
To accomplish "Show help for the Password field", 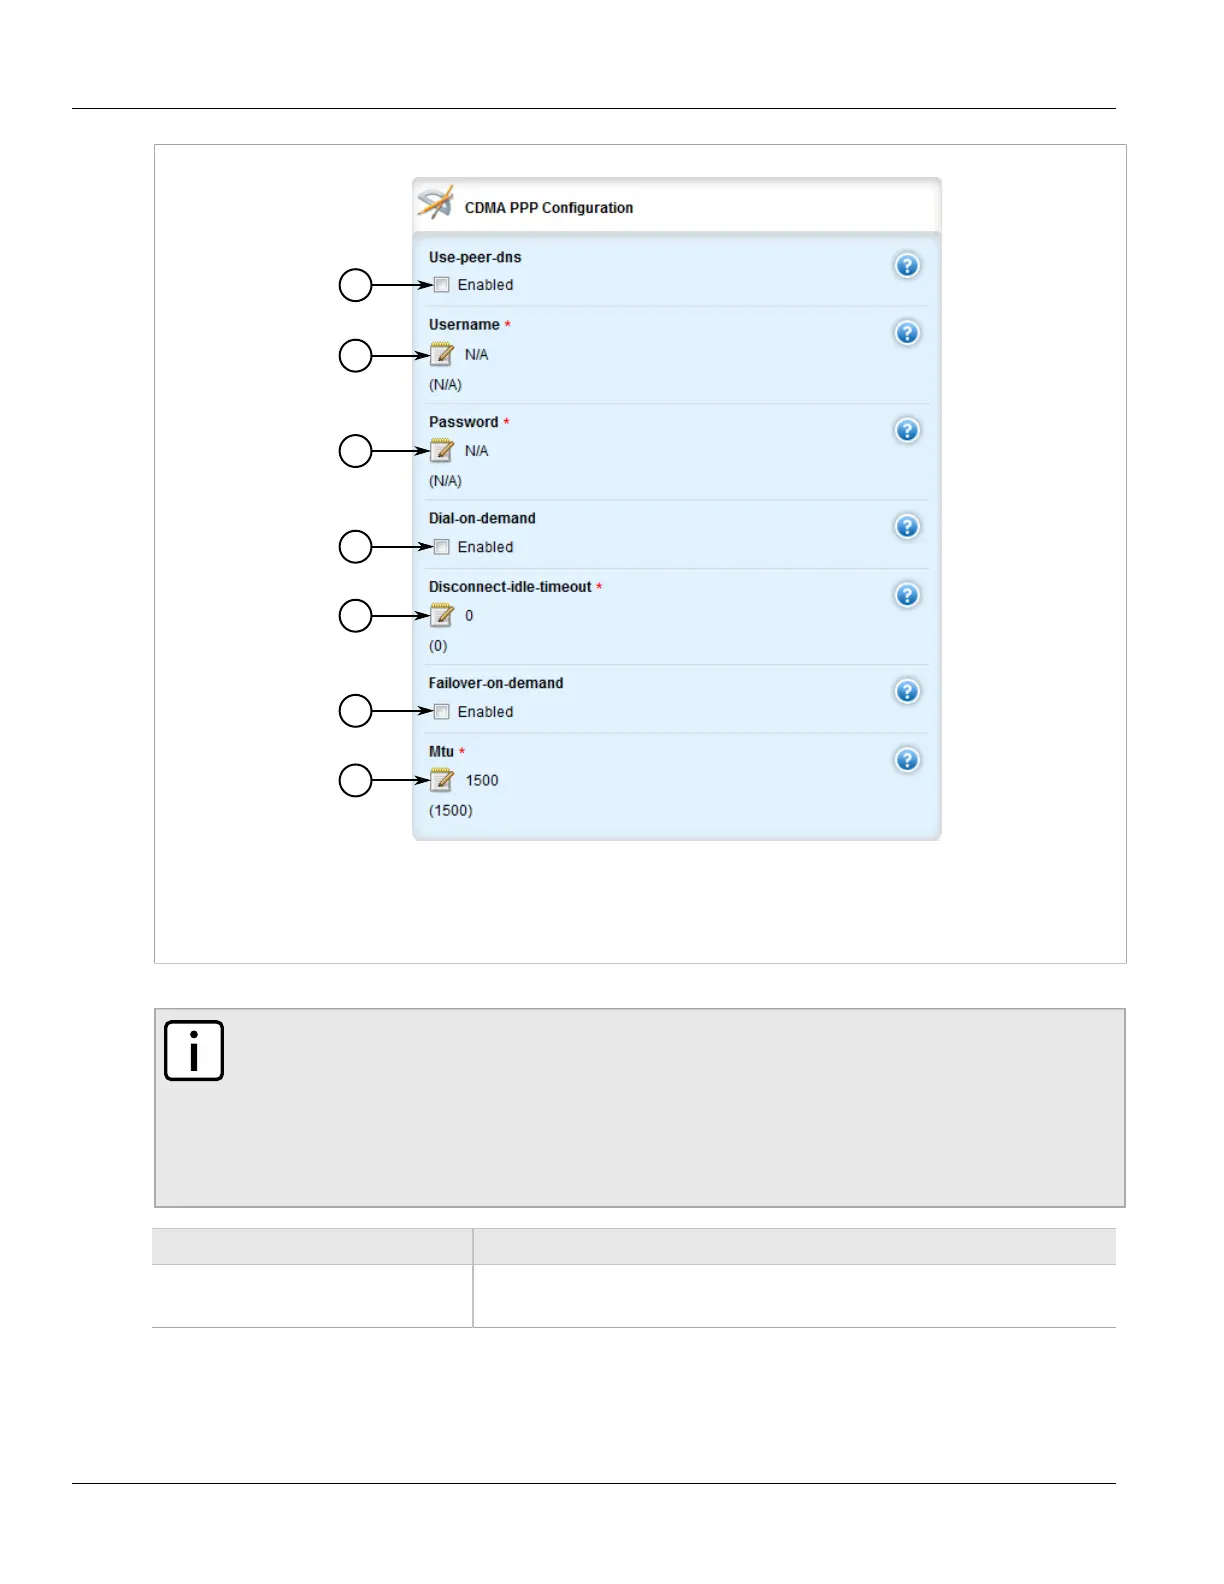I will click(907, 430).
